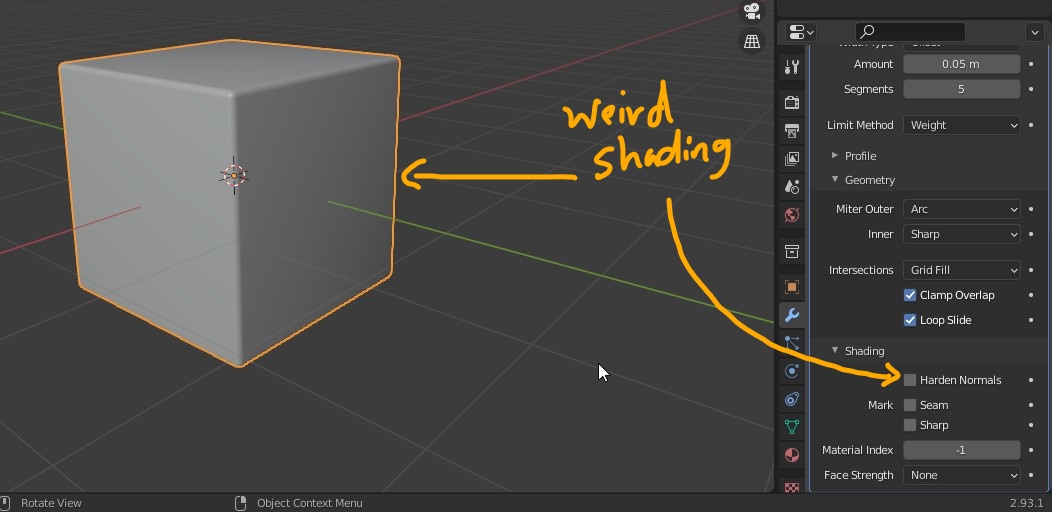Click animate dot beside Inner miter
The image size is (1052, 512).
click(1031, 234)
